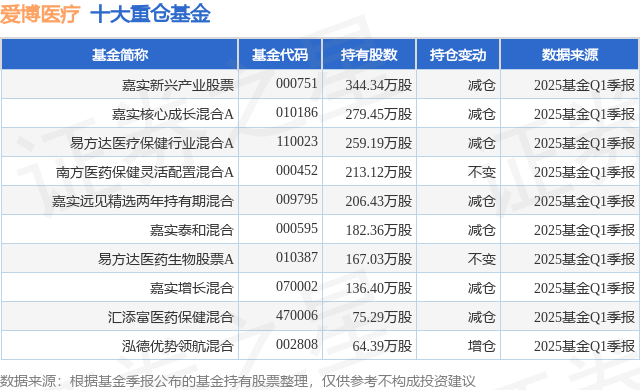The image size is (640, 390).
Task: Select 汇添富医药保健混合 fund name
Action: [171, 317]
